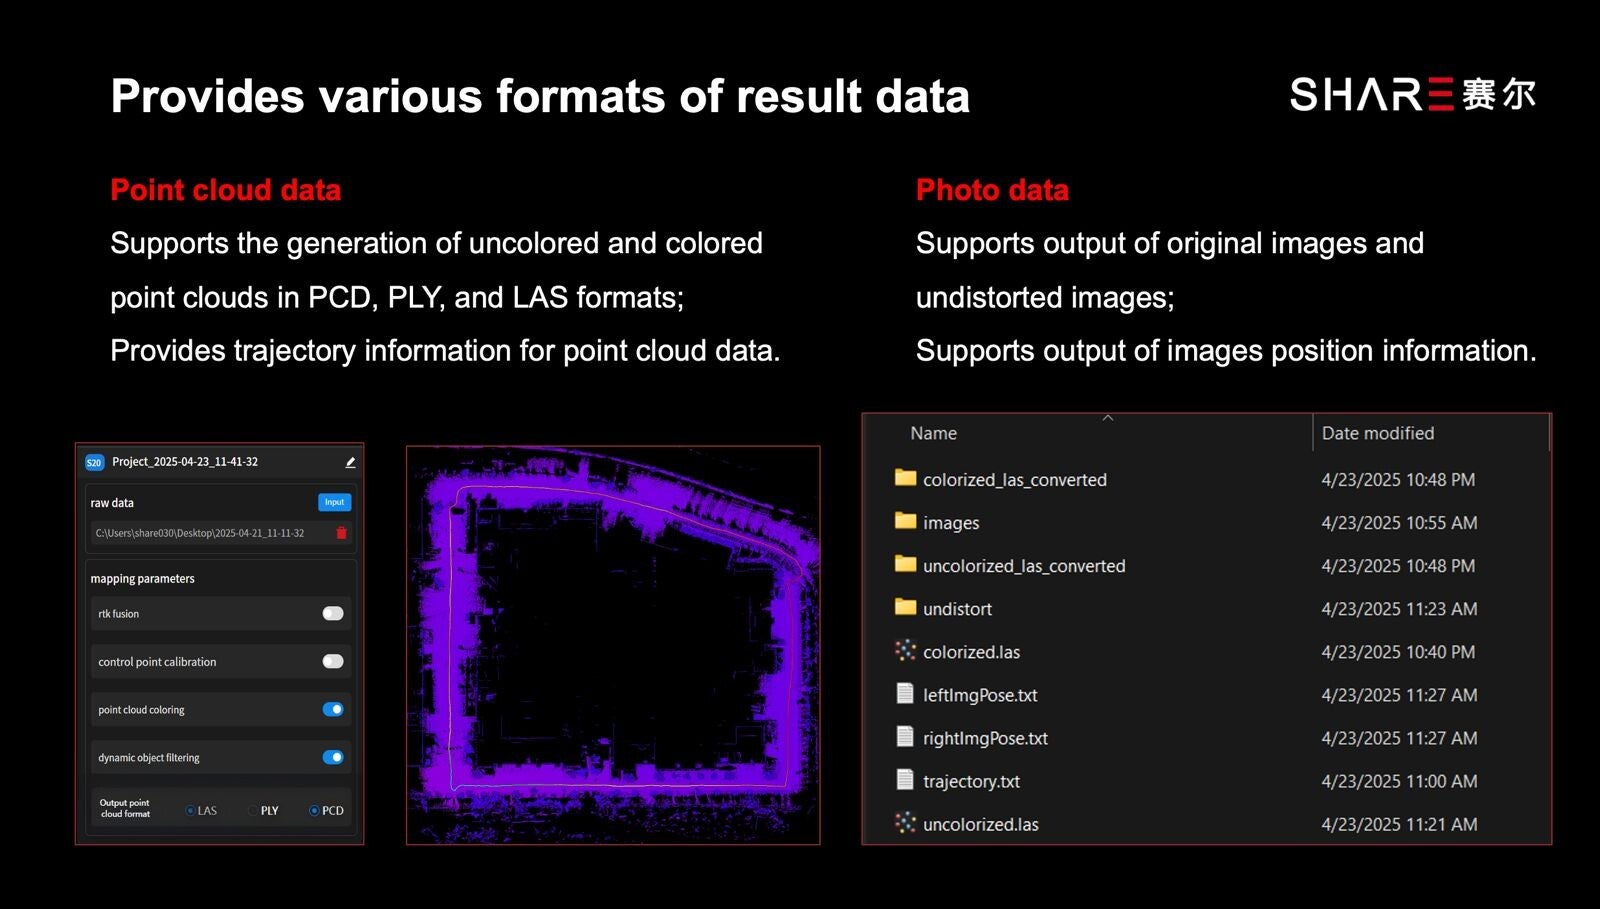Select the uncolorized.las file icon
The width and height of the screenshot is (1600, 909).
[x=905, y=823]
